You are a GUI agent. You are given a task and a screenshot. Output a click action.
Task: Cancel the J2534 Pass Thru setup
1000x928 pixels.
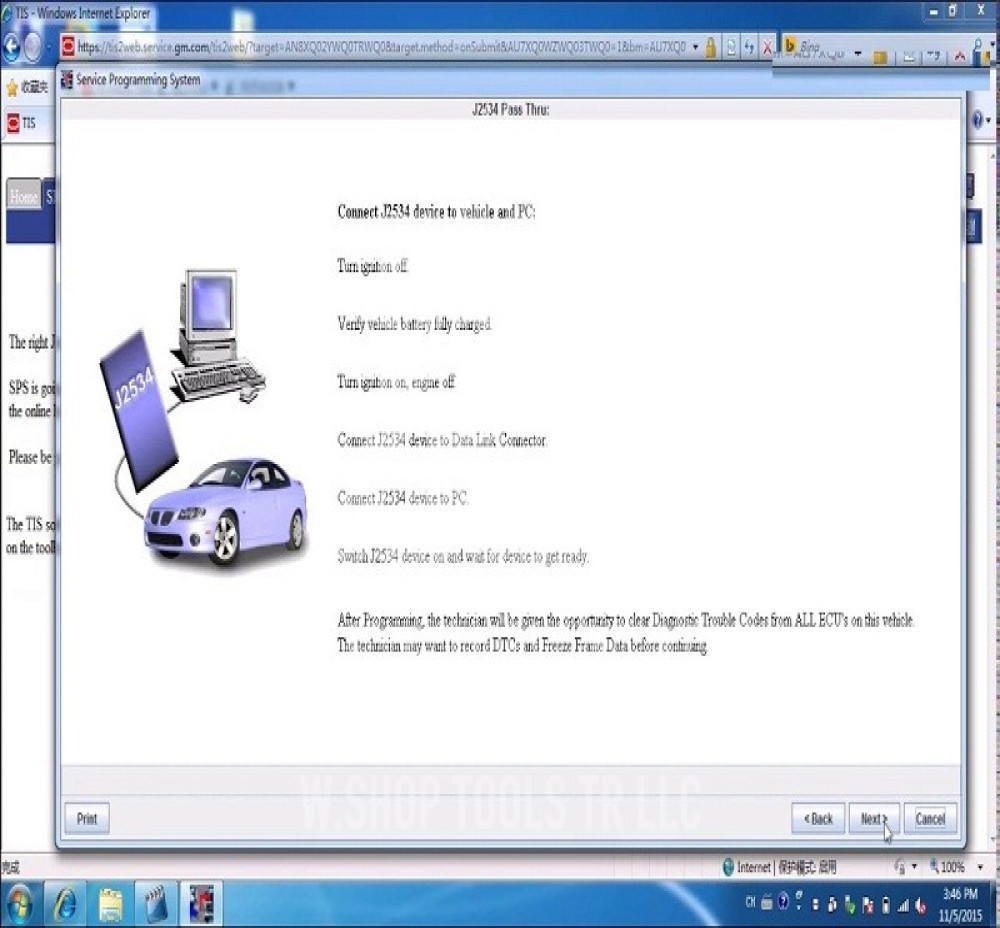pyautogui.click(x=930, y=819)
